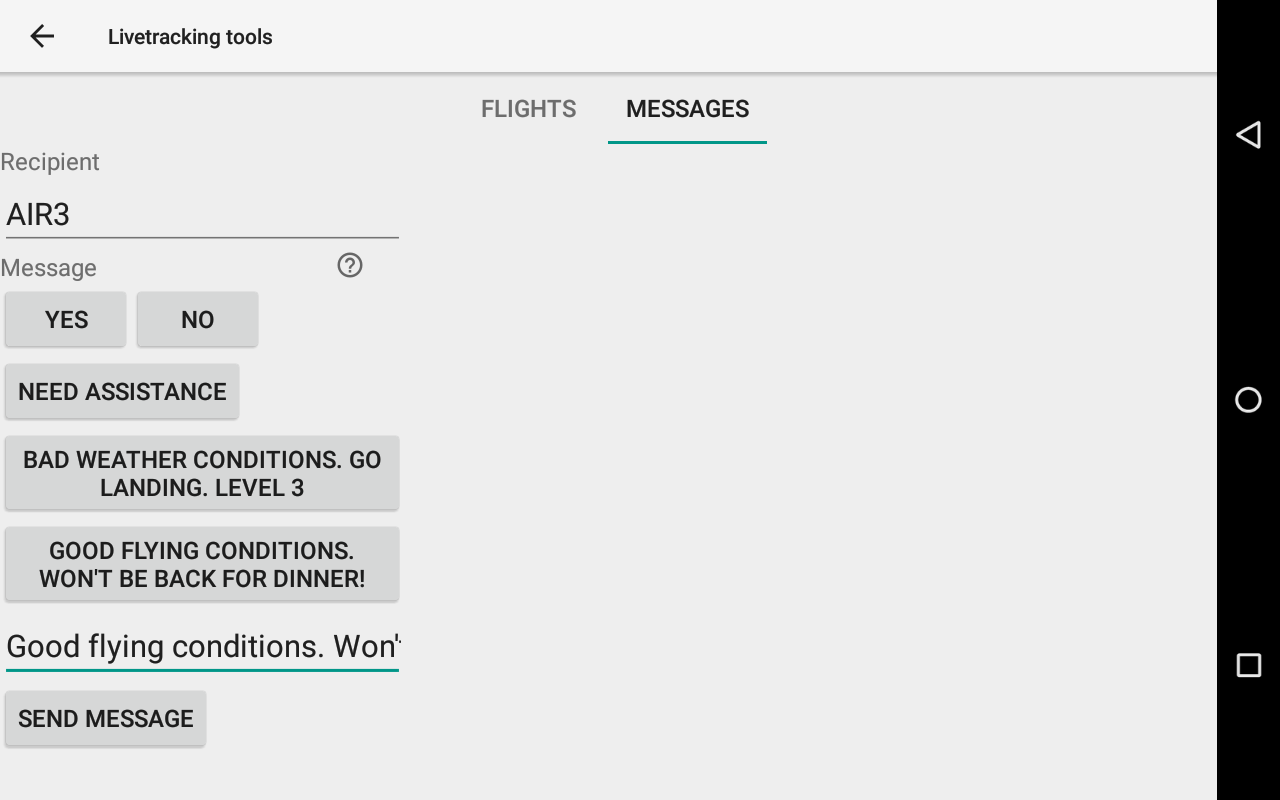
Task: Click the Message label
Action: 49,268
